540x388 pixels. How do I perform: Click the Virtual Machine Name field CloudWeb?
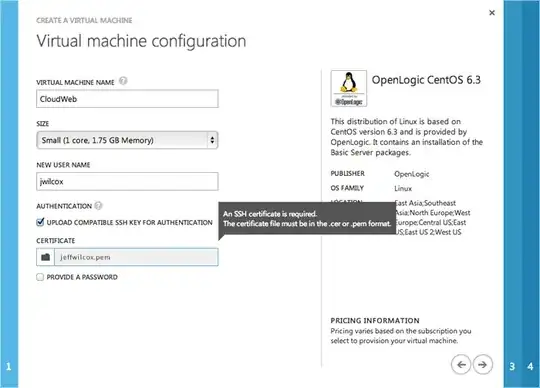point(127,99)
